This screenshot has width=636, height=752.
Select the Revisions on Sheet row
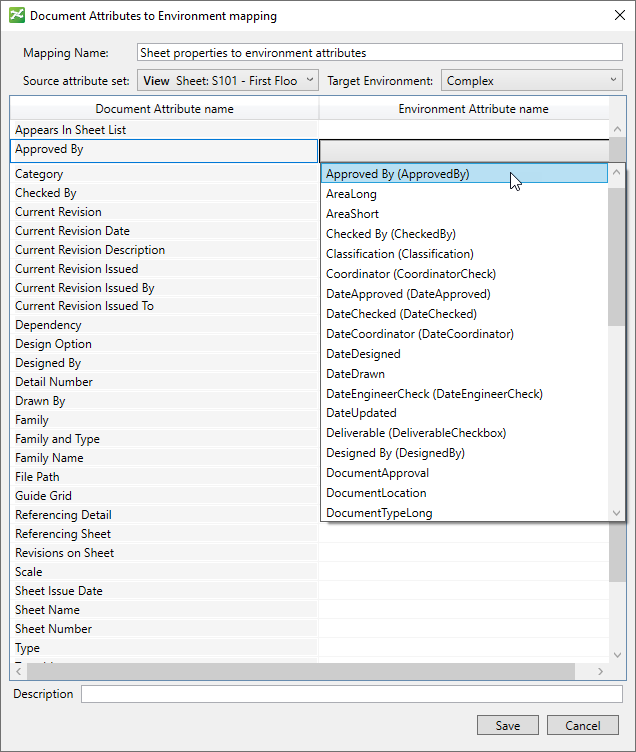(164, 553)
